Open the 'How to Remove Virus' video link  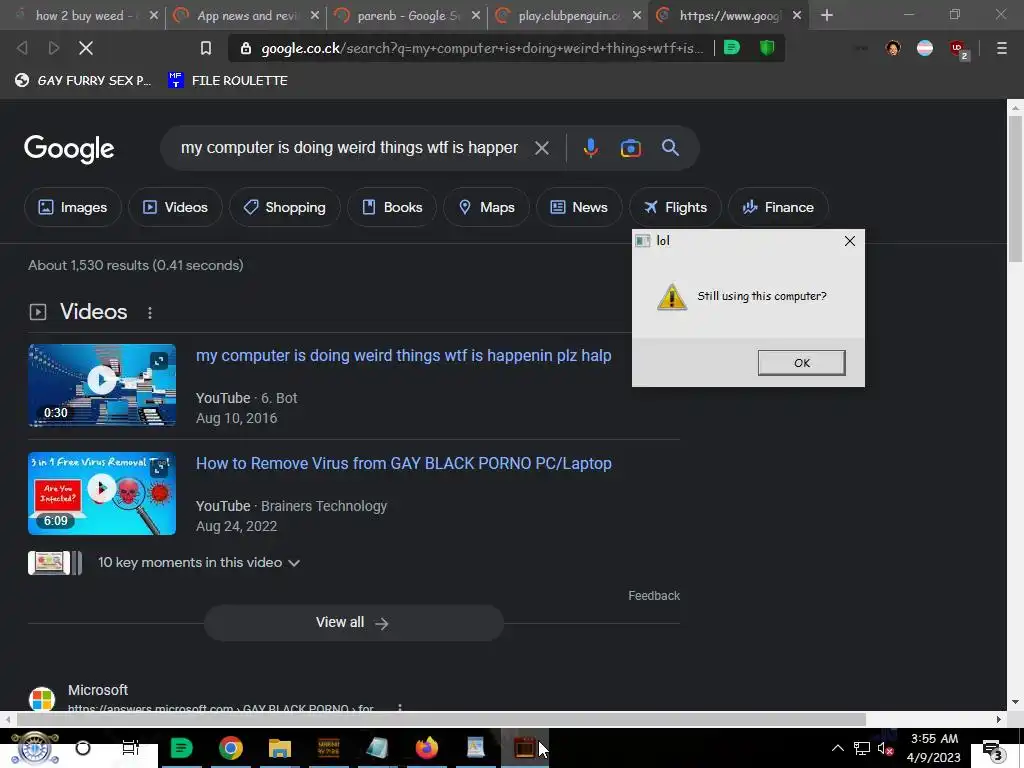pyautogui.click(x=404, y=464)
